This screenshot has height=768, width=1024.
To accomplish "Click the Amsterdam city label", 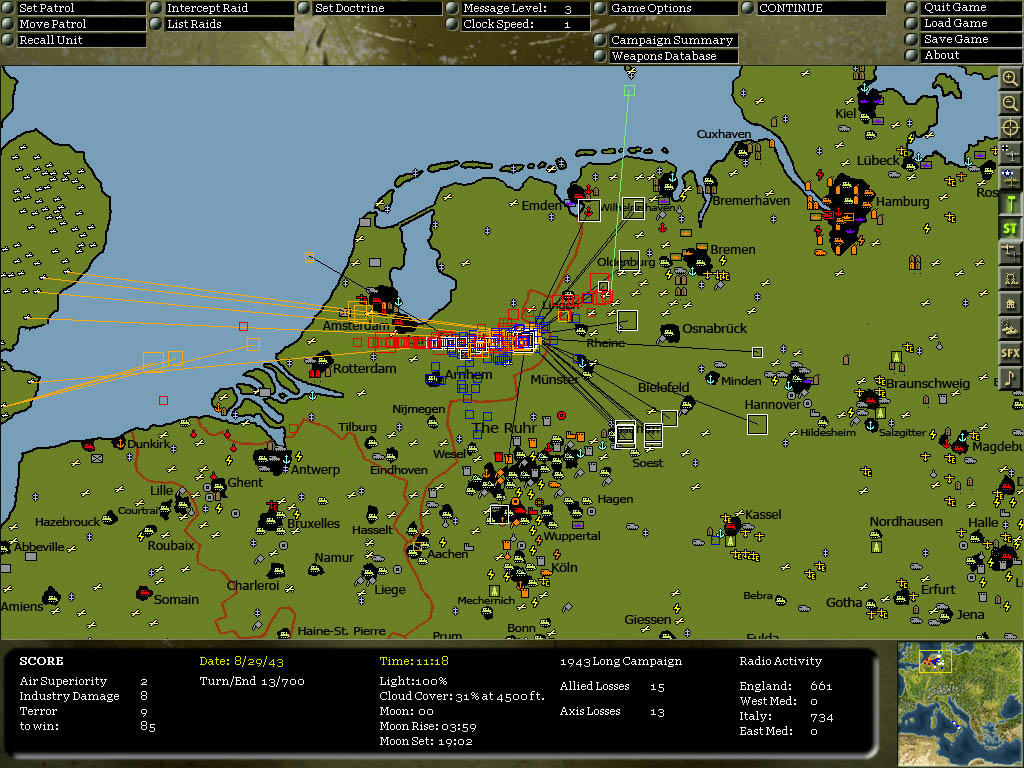I will [x=355, y=325].
